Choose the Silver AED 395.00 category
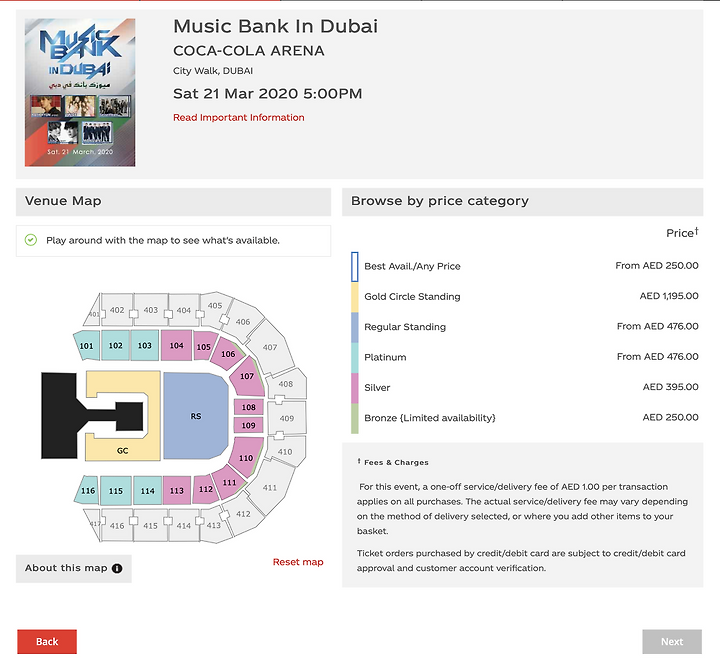Image resolution: width=720 pixels, height=664 pixels. [x=524, y=388]
